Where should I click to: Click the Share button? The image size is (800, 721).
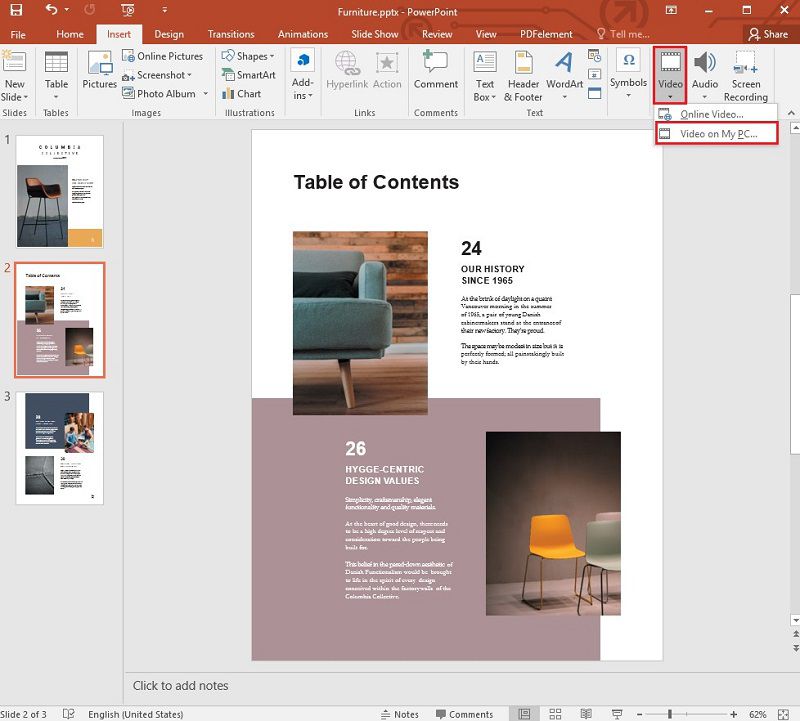[x=772, y=33]
